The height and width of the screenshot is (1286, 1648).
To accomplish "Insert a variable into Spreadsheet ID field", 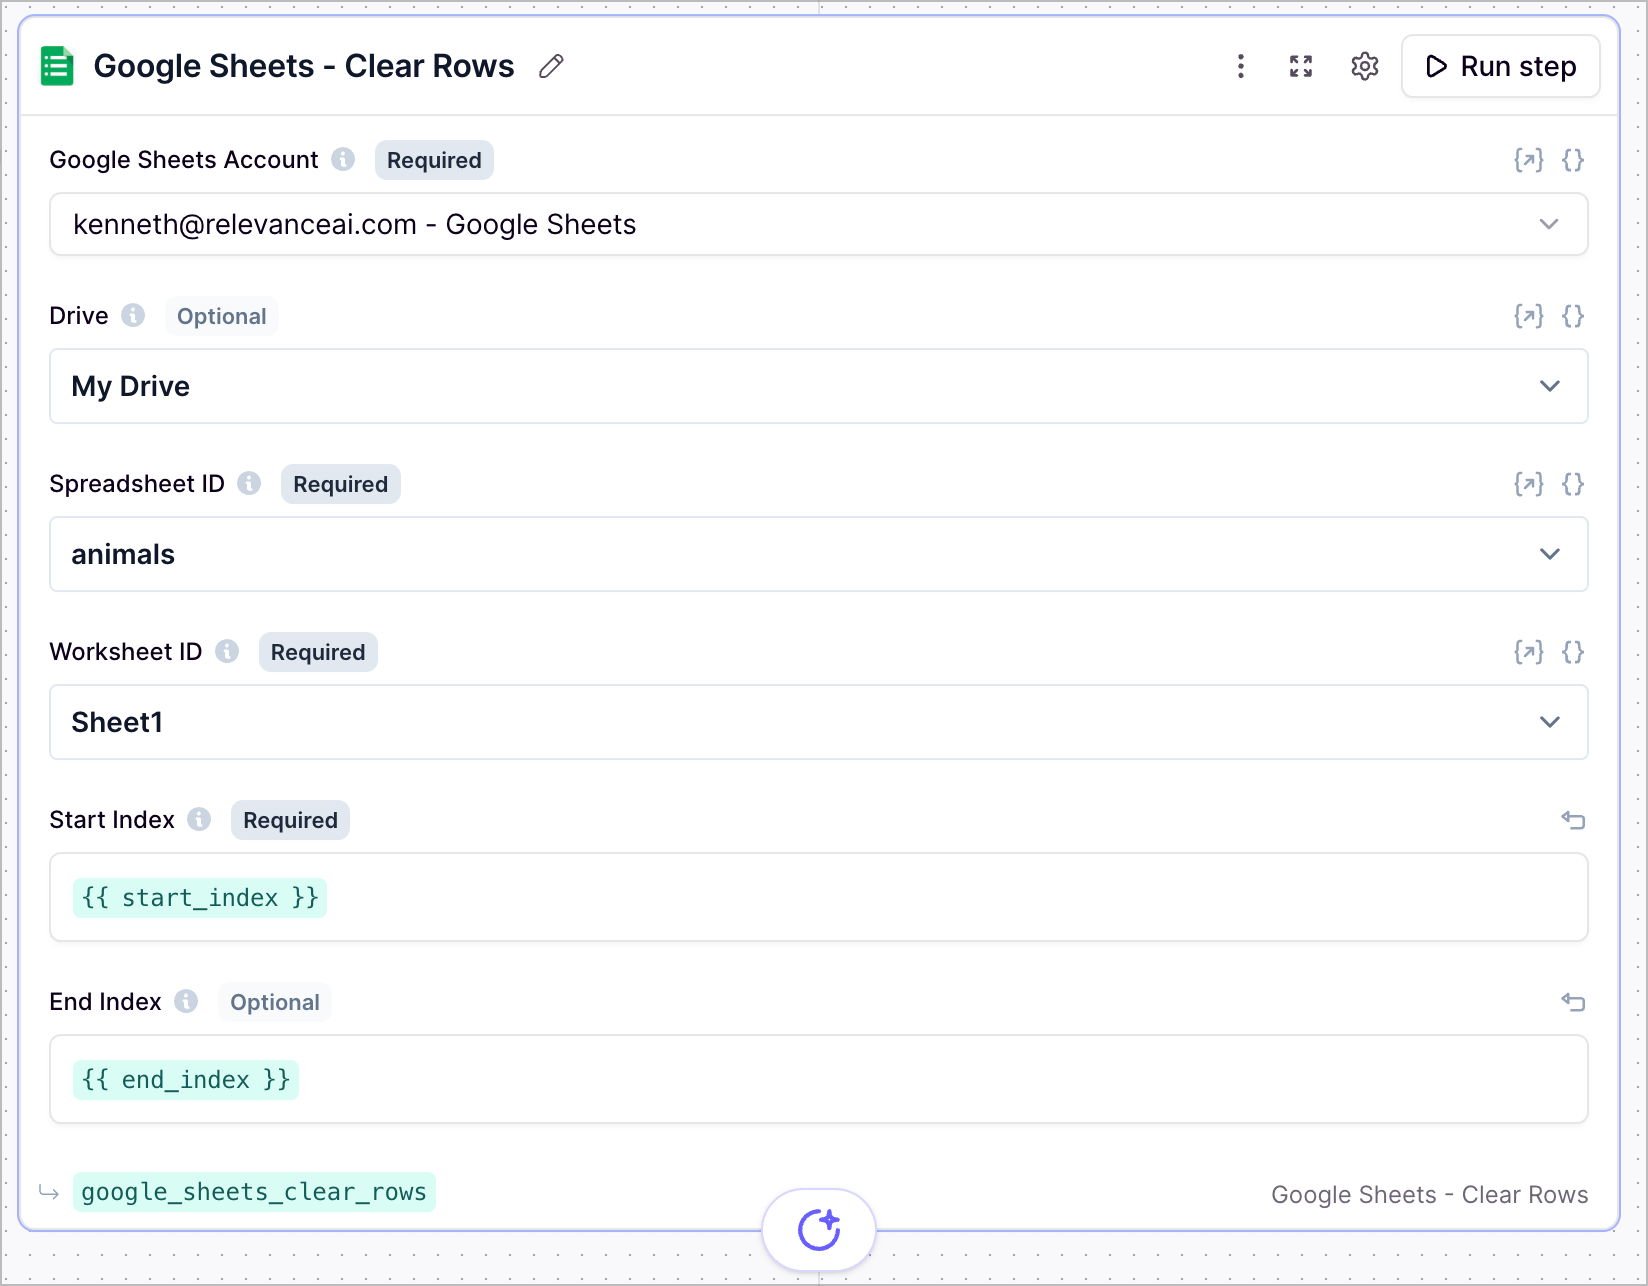I will point(1529,484).
